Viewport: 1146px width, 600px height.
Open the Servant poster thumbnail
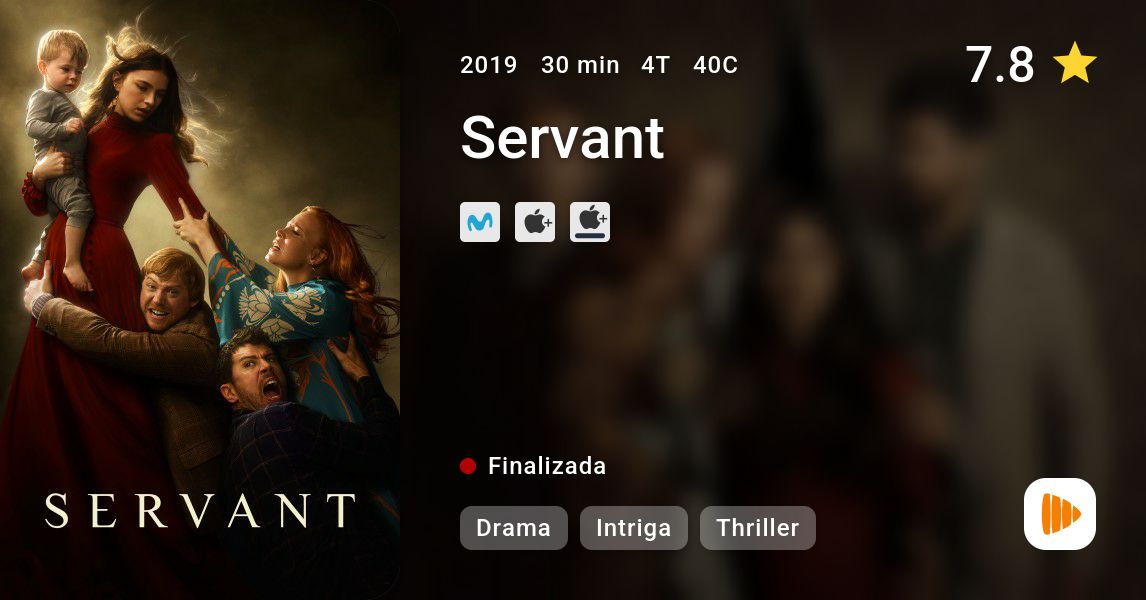[200, 300]
